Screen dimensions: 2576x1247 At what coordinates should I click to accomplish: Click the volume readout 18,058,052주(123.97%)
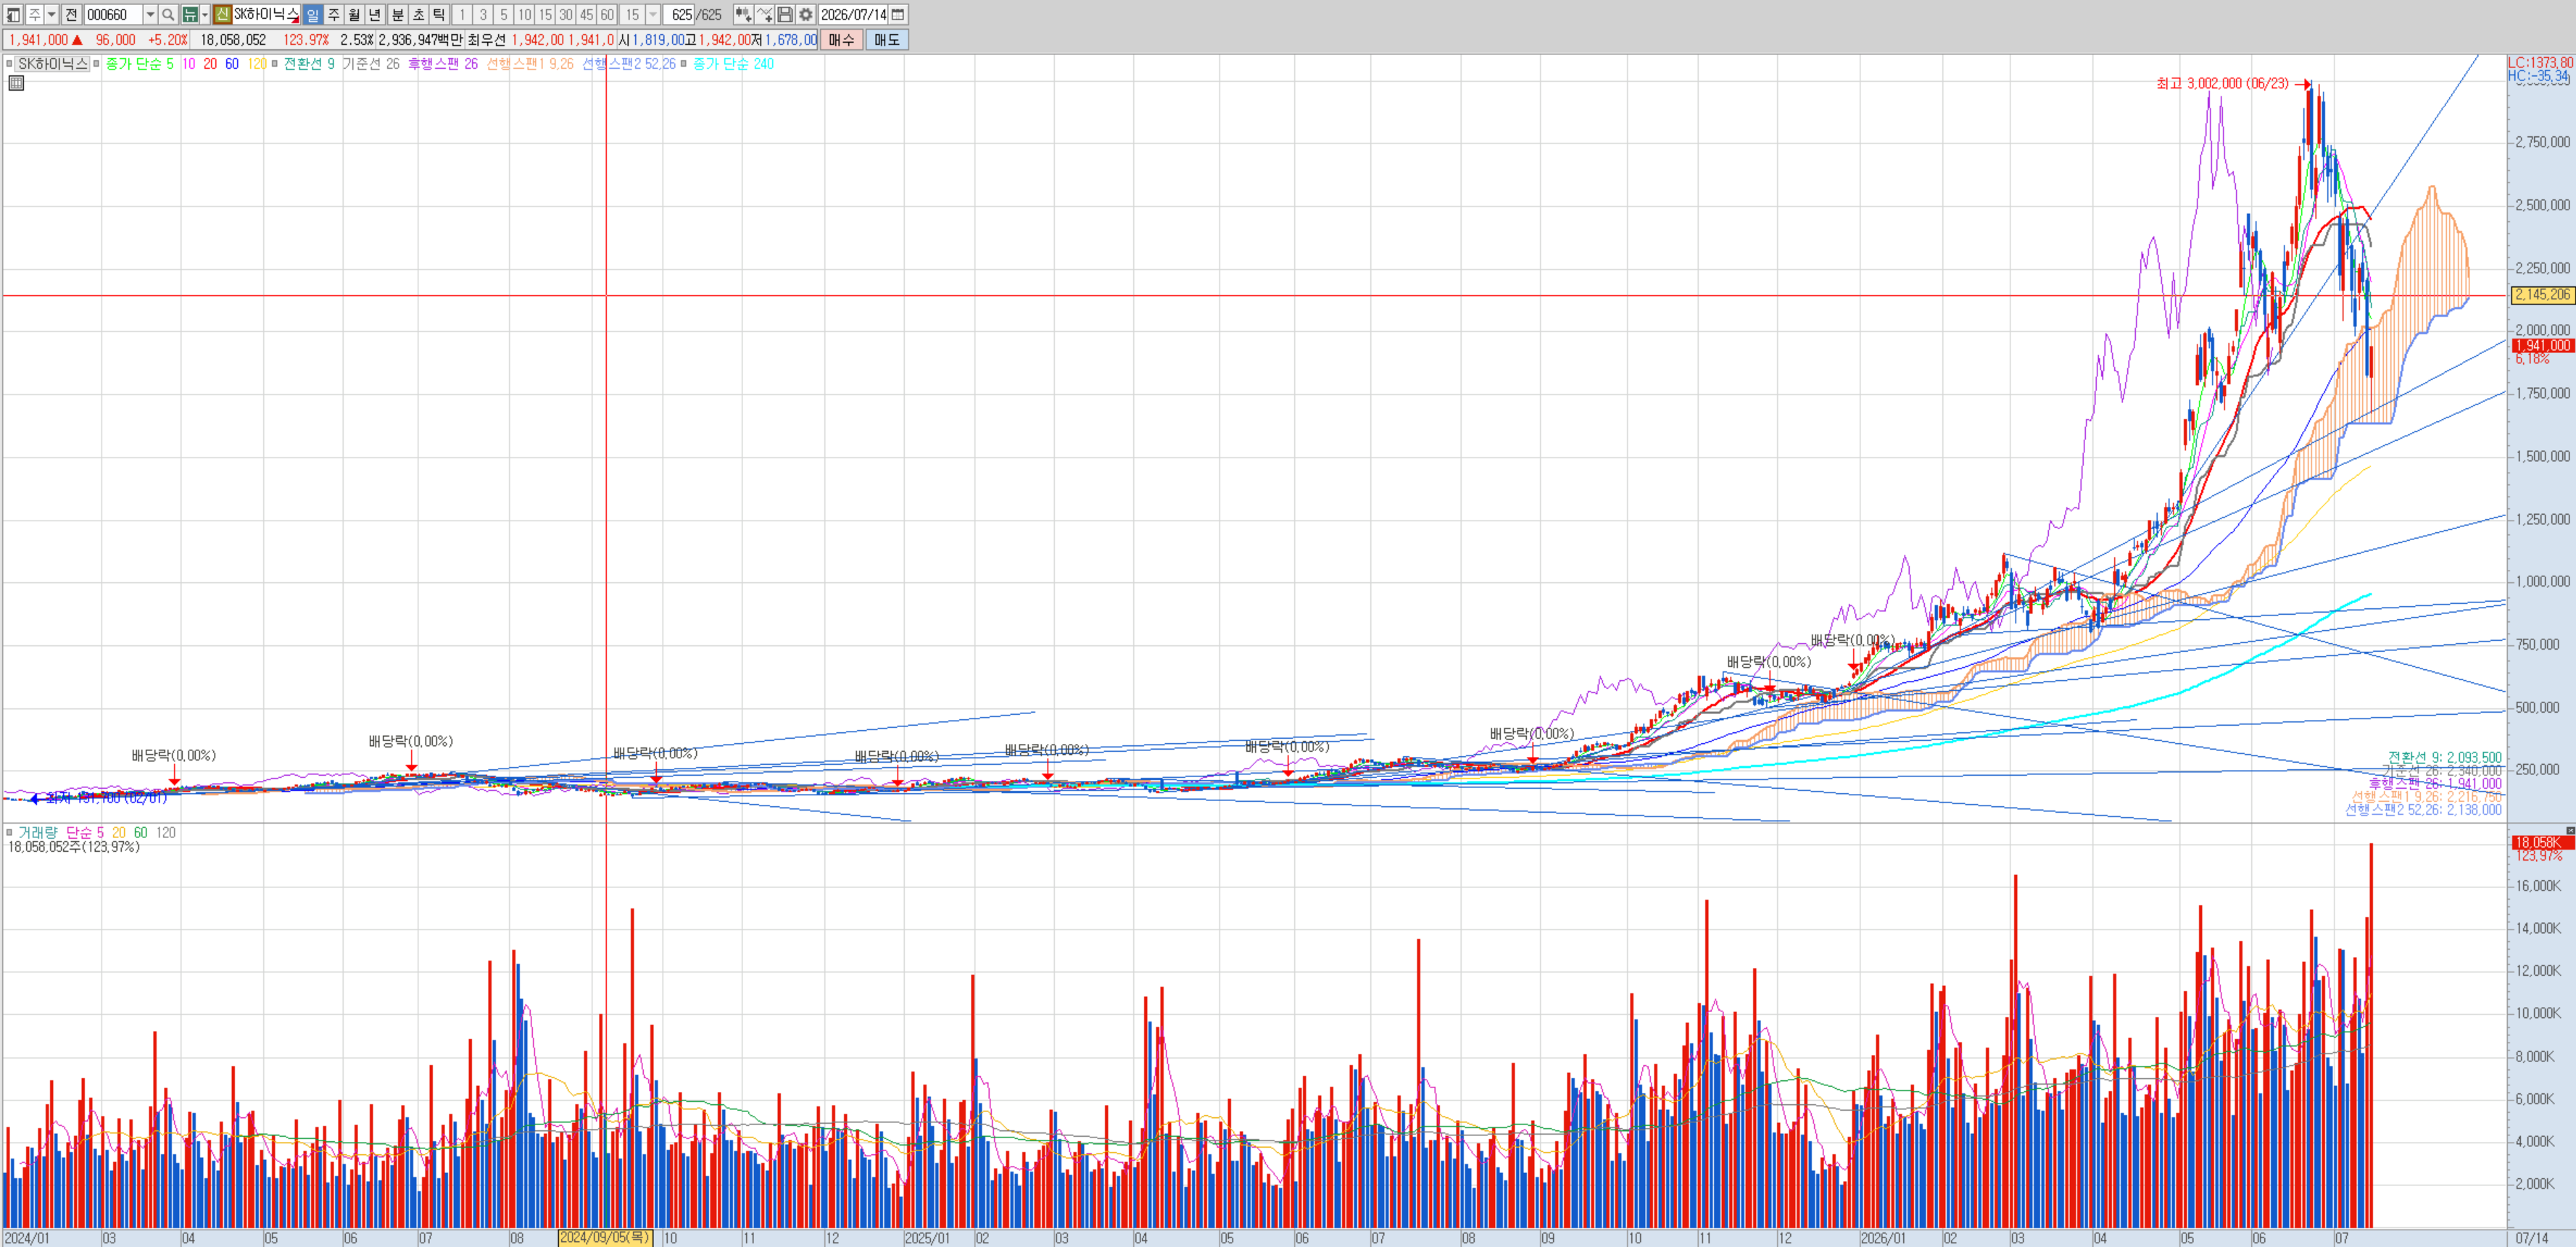74,847
